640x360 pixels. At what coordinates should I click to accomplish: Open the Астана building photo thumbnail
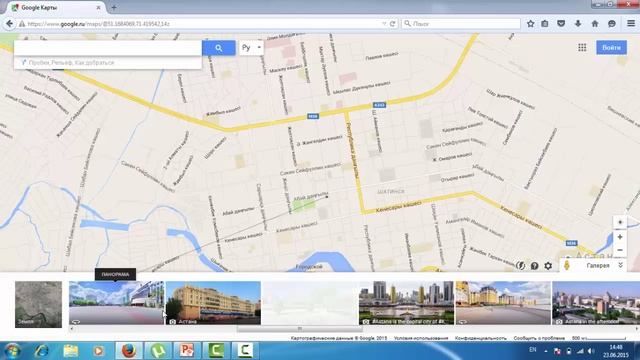click(213, 303)
